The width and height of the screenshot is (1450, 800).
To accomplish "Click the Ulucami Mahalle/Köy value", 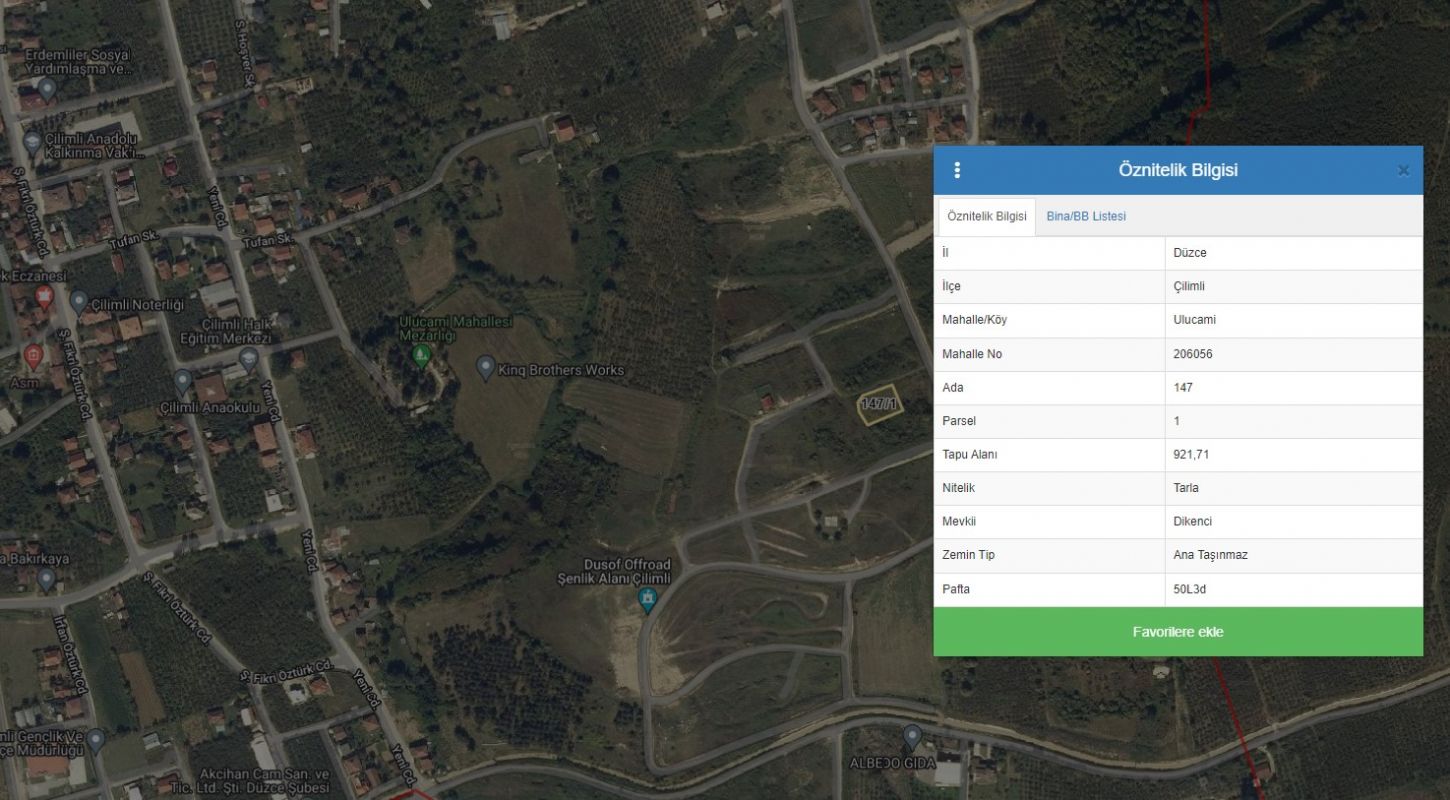I will (x=1194, y=320).
